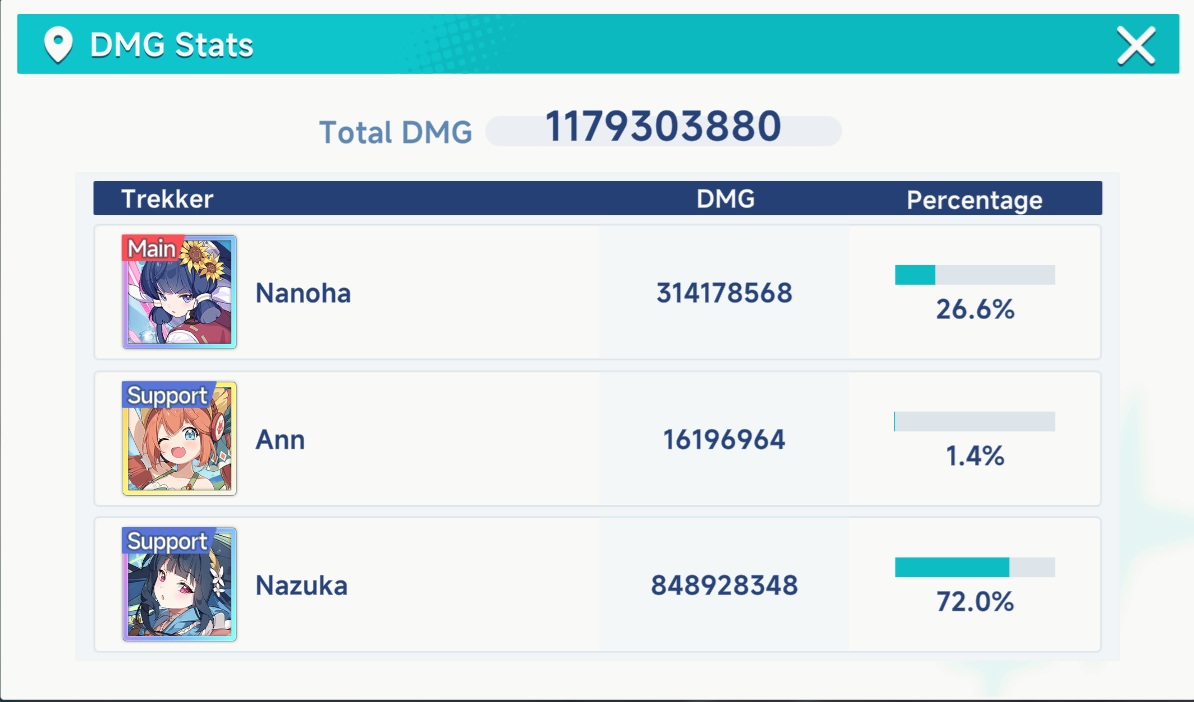Click Nazuka's 72.0% damage bar
The image size is (1194, 702).
(x=975, y=567)
